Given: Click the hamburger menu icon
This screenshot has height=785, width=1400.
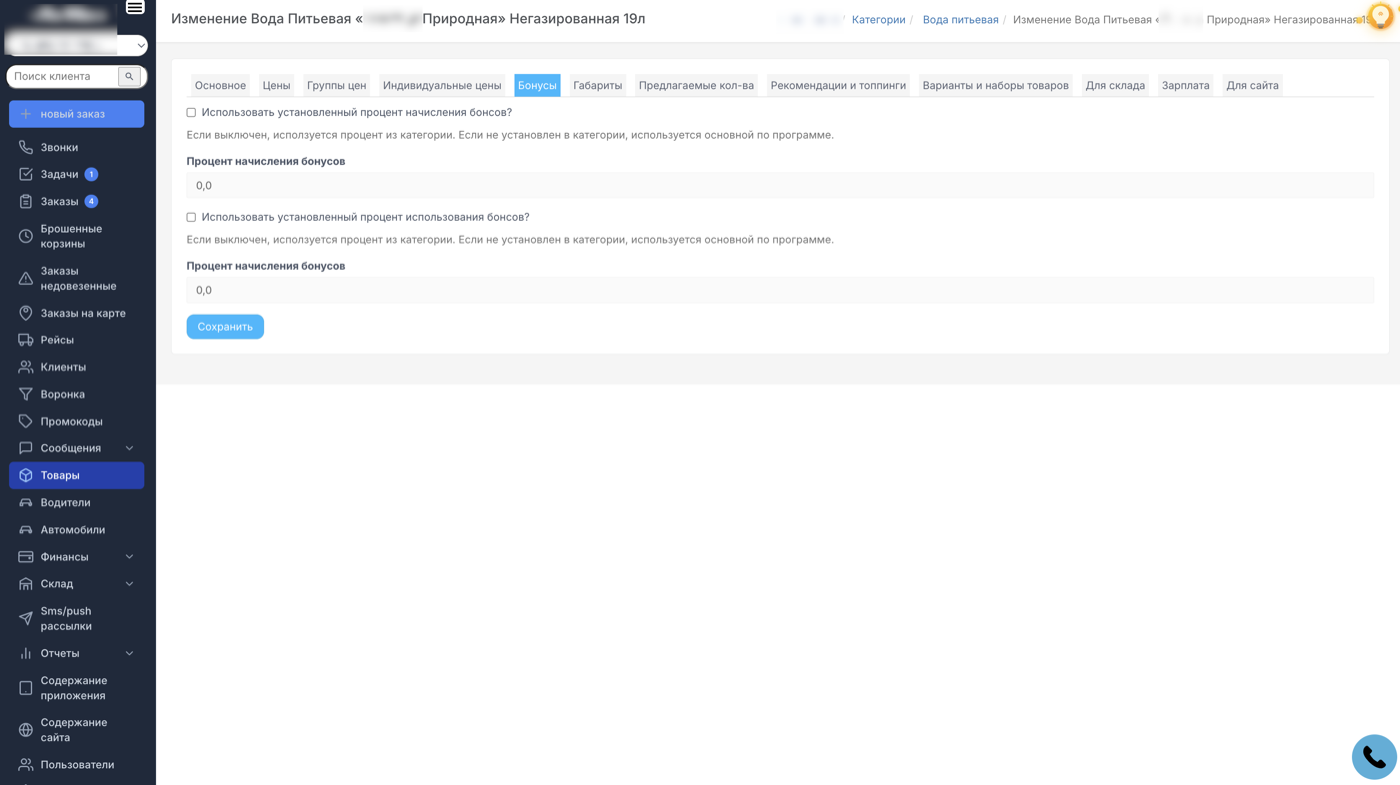Looking at the screenshot, I should coord(135,8).
